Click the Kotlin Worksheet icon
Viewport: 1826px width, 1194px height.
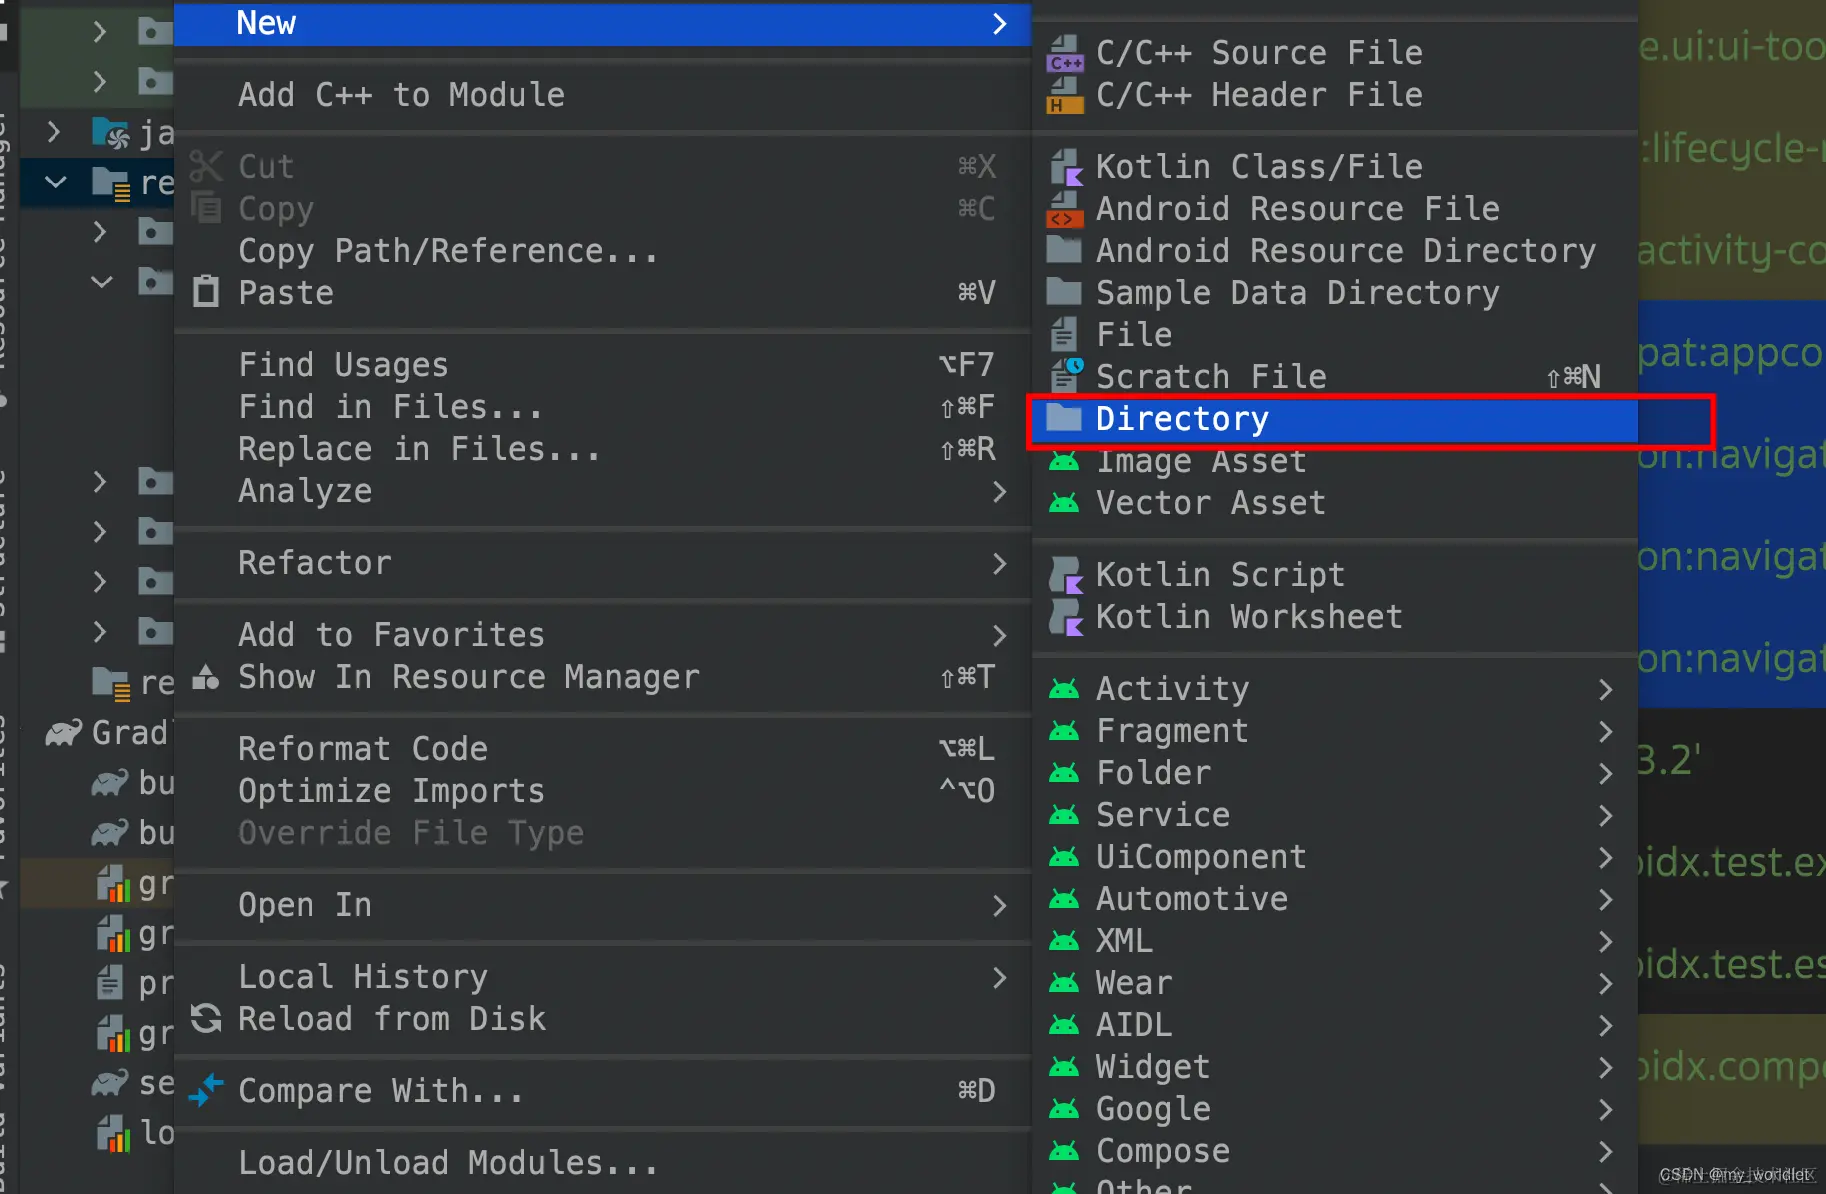click(x=1066, y=618)
